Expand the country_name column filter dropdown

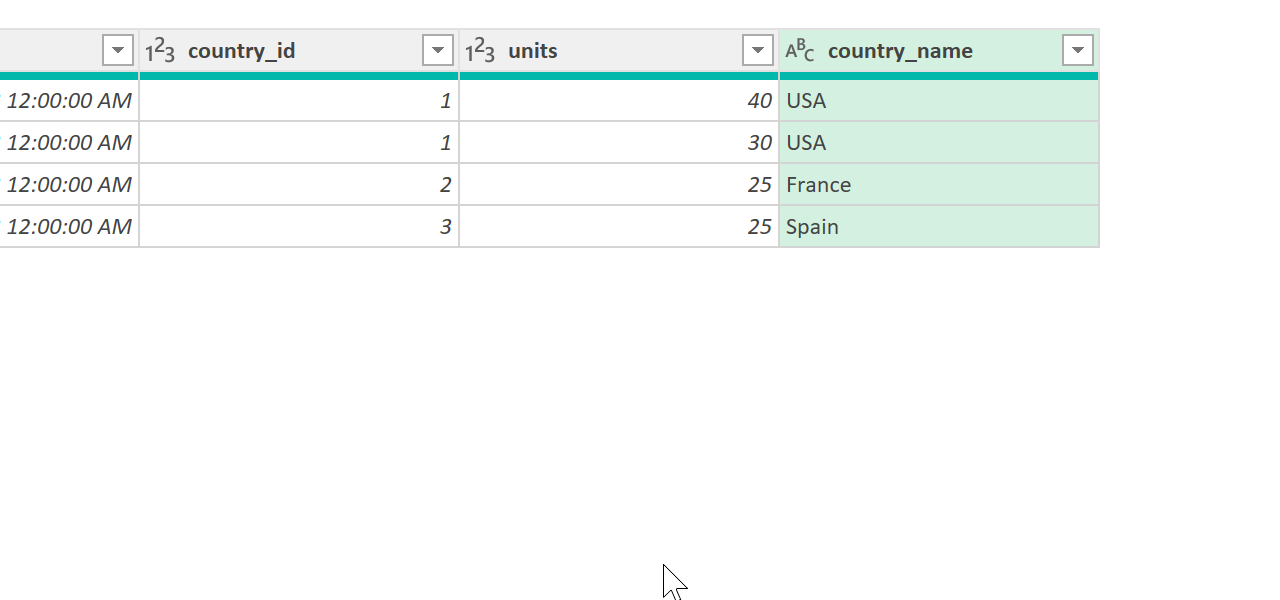1078,50
